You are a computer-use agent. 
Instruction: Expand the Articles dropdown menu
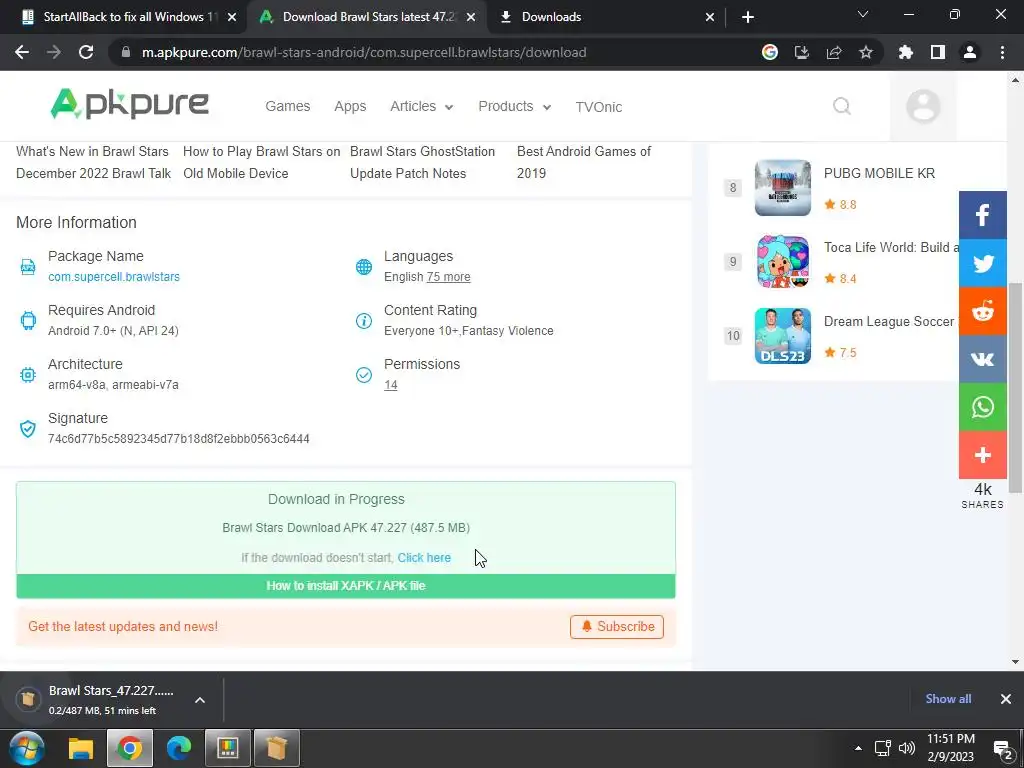pos(421,106)
